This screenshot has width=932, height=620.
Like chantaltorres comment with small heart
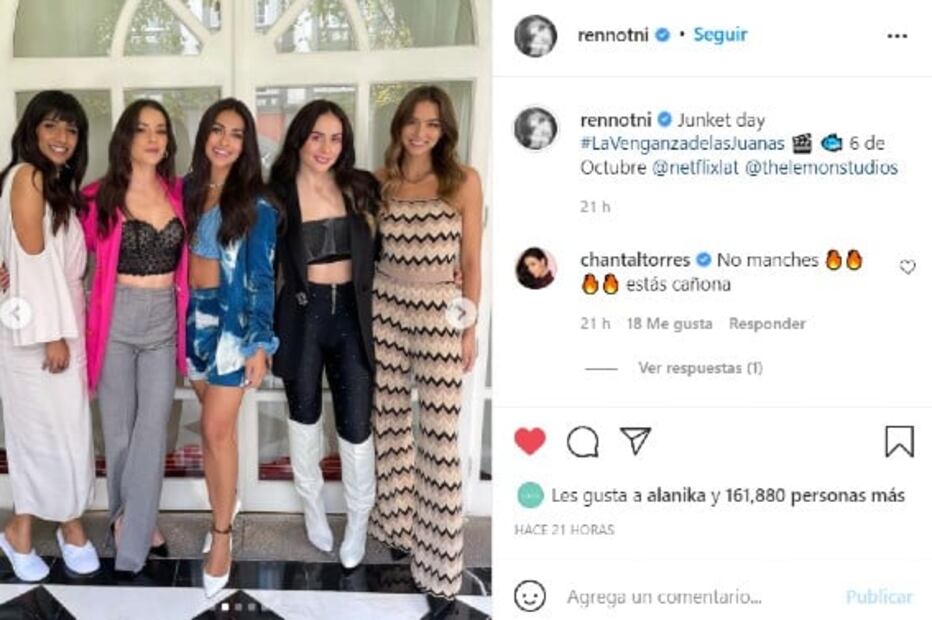(907, 267)
